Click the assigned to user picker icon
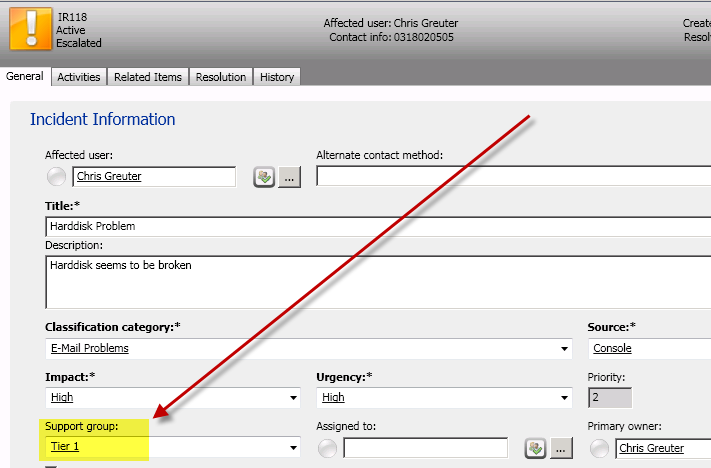Screen dimensions: 711x468 tap(535, 448)
